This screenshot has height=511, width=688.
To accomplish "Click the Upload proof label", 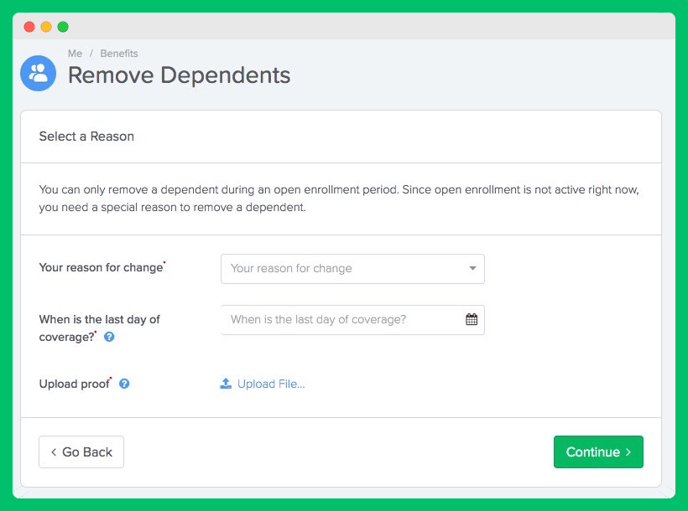I will (x=74, y=384).
